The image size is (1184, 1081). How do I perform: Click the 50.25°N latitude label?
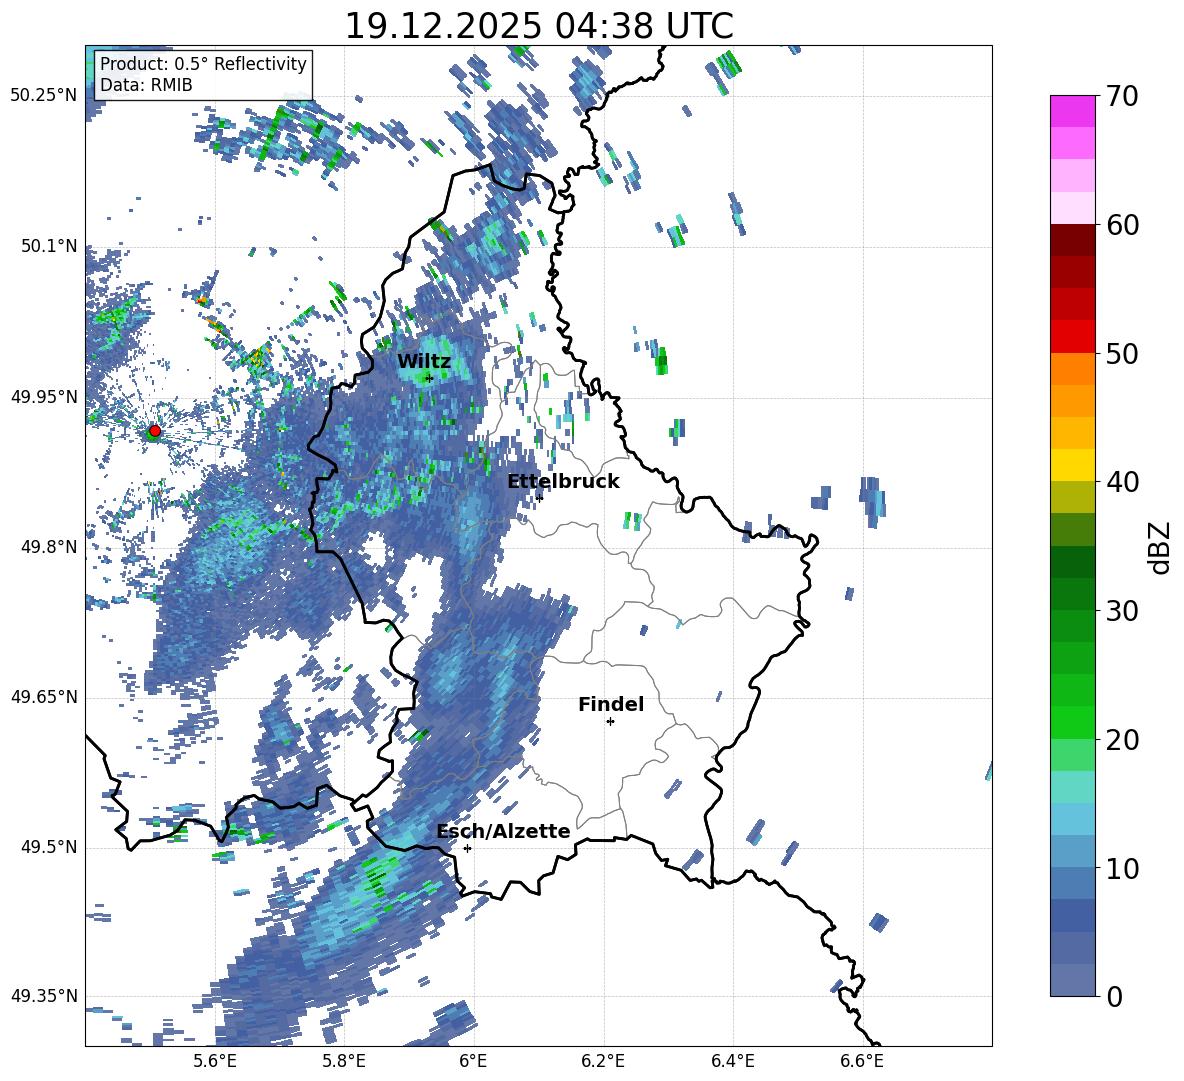44,96
